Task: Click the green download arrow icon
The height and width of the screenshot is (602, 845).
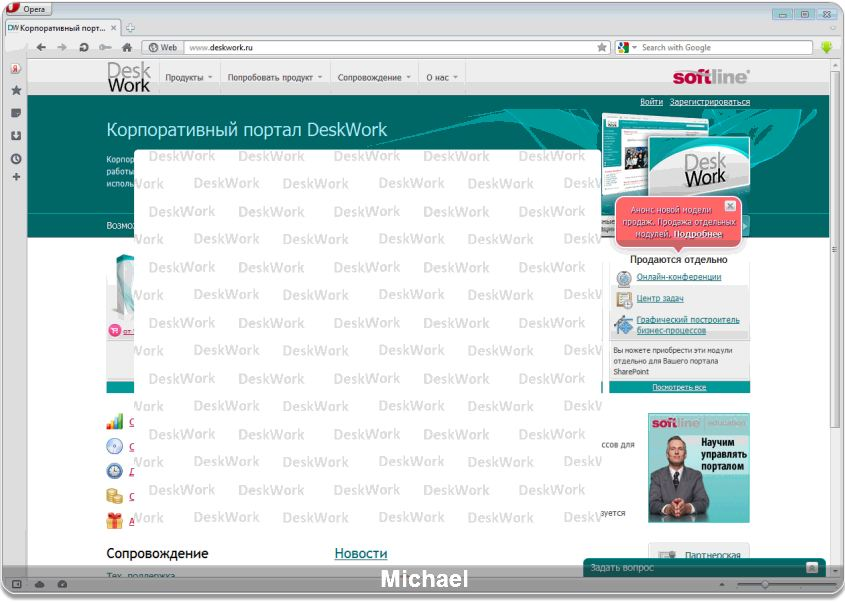Action: click(x=827, y=47)
